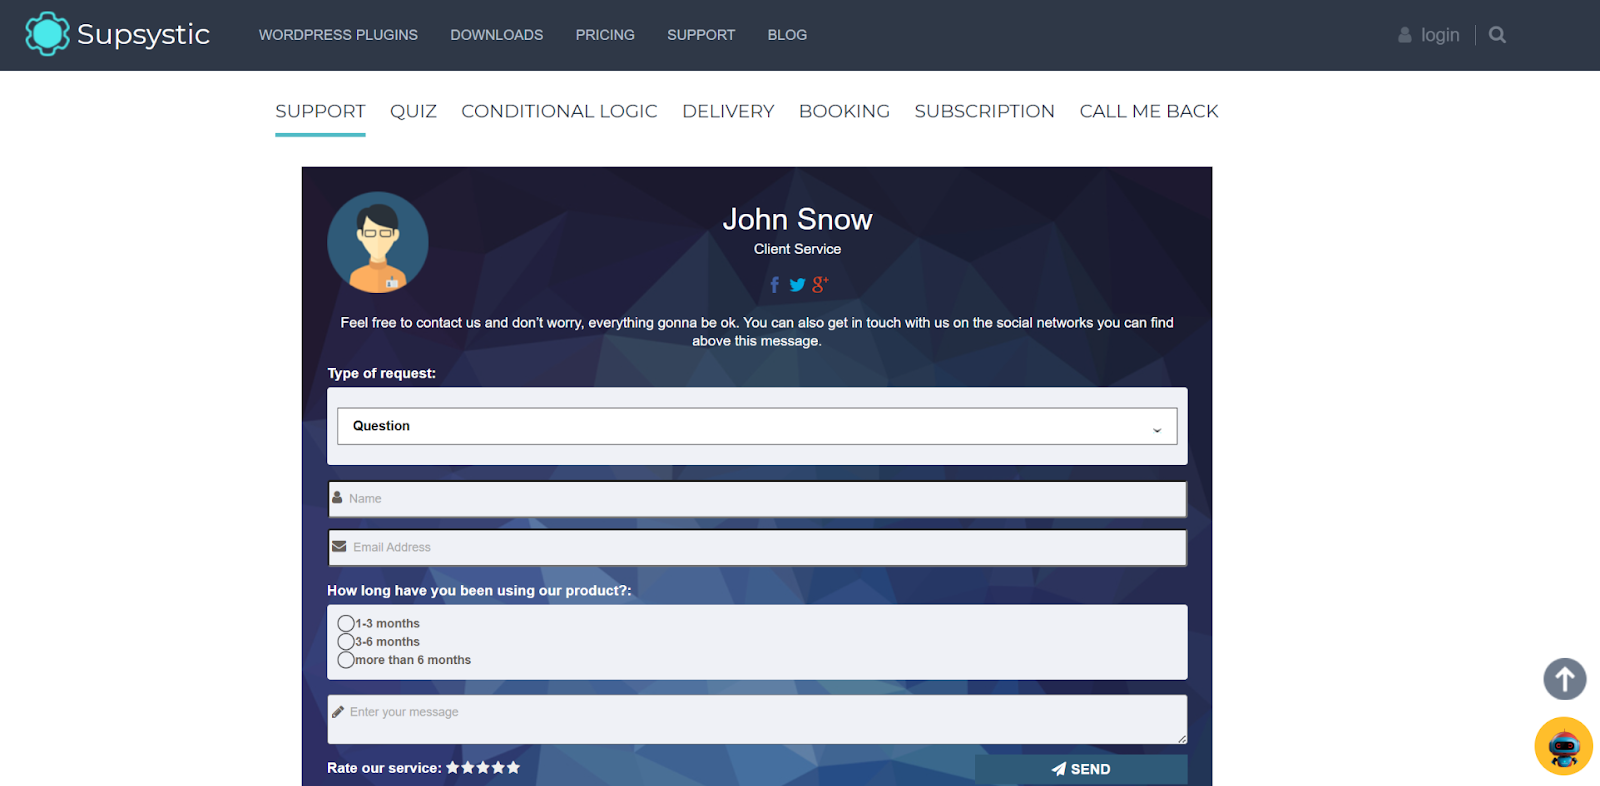This screenshot has width=1600, height=786.
Task: Click the scroll-to-top arrow icon
Action: [1564, 679]
